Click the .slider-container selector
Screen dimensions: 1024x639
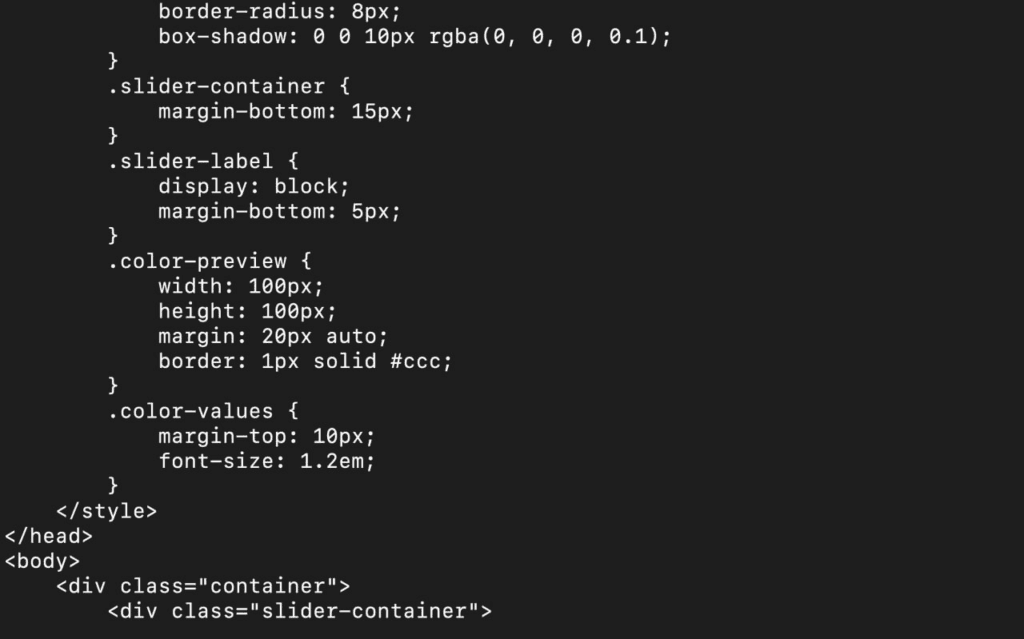[216, 86]
